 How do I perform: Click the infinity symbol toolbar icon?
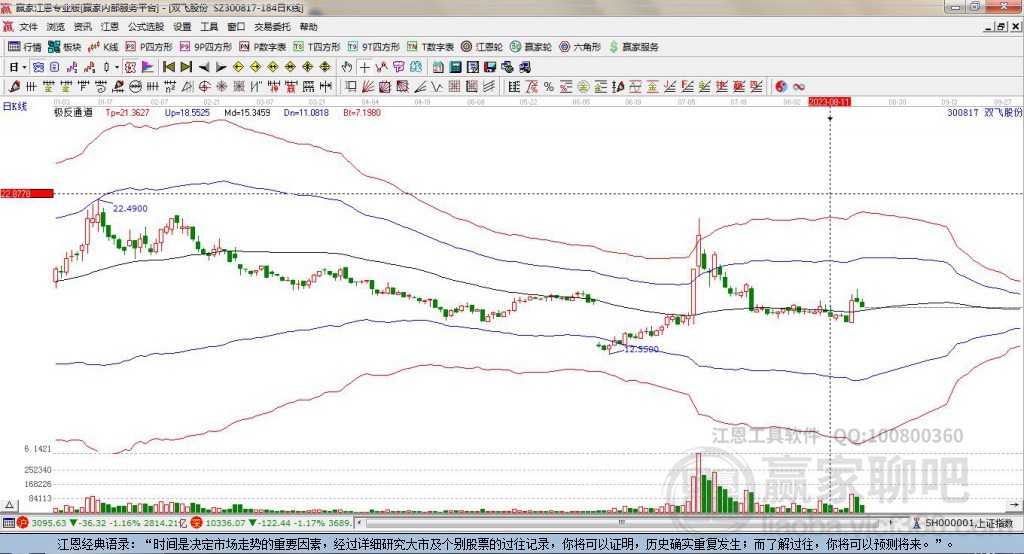(x=800, y=86)
